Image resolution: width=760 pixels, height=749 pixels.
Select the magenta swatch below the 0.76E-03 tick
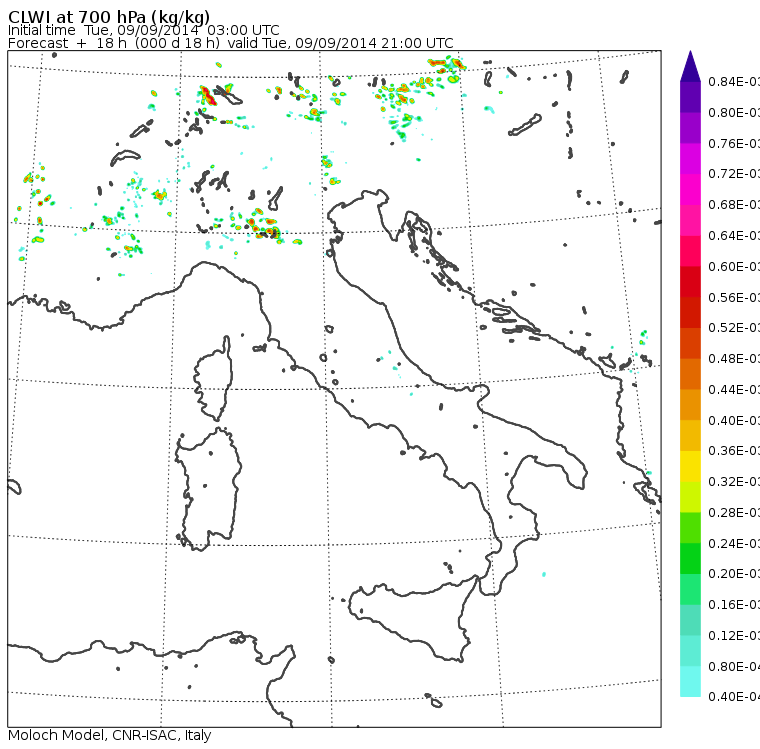[x=690, y=159]
